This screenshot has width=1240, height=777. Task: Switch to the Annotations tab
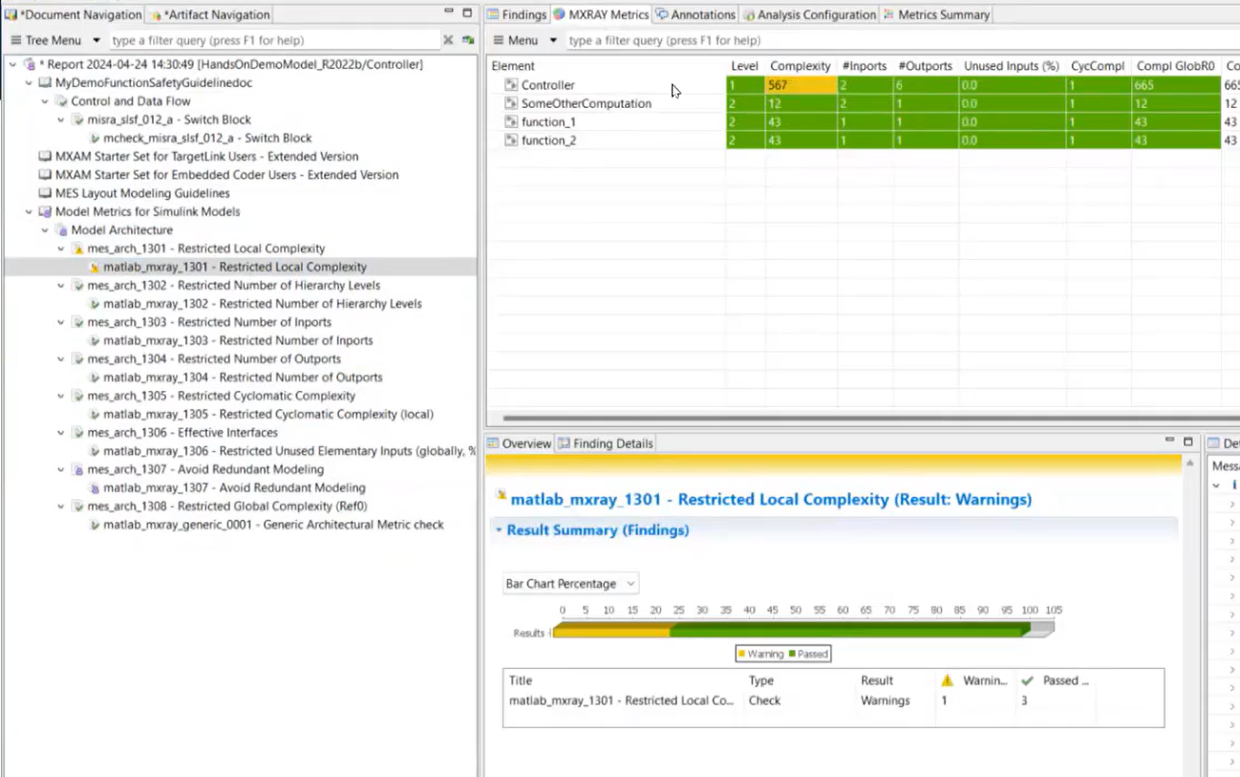[x=696, y=15]
